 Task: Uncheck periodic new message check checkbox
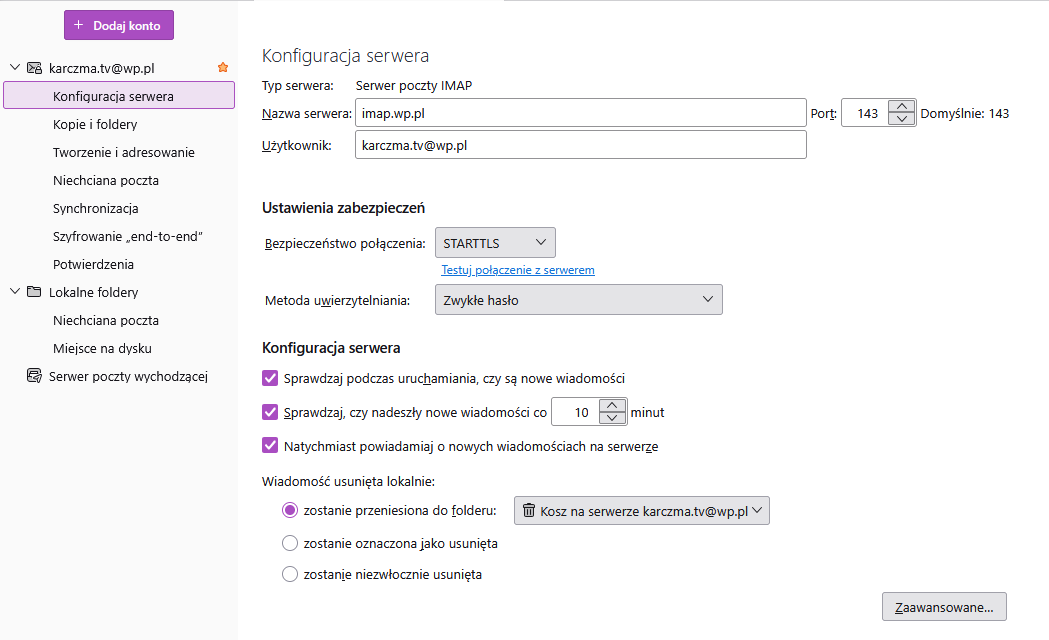pyautogui.click(x=270, y=412)
